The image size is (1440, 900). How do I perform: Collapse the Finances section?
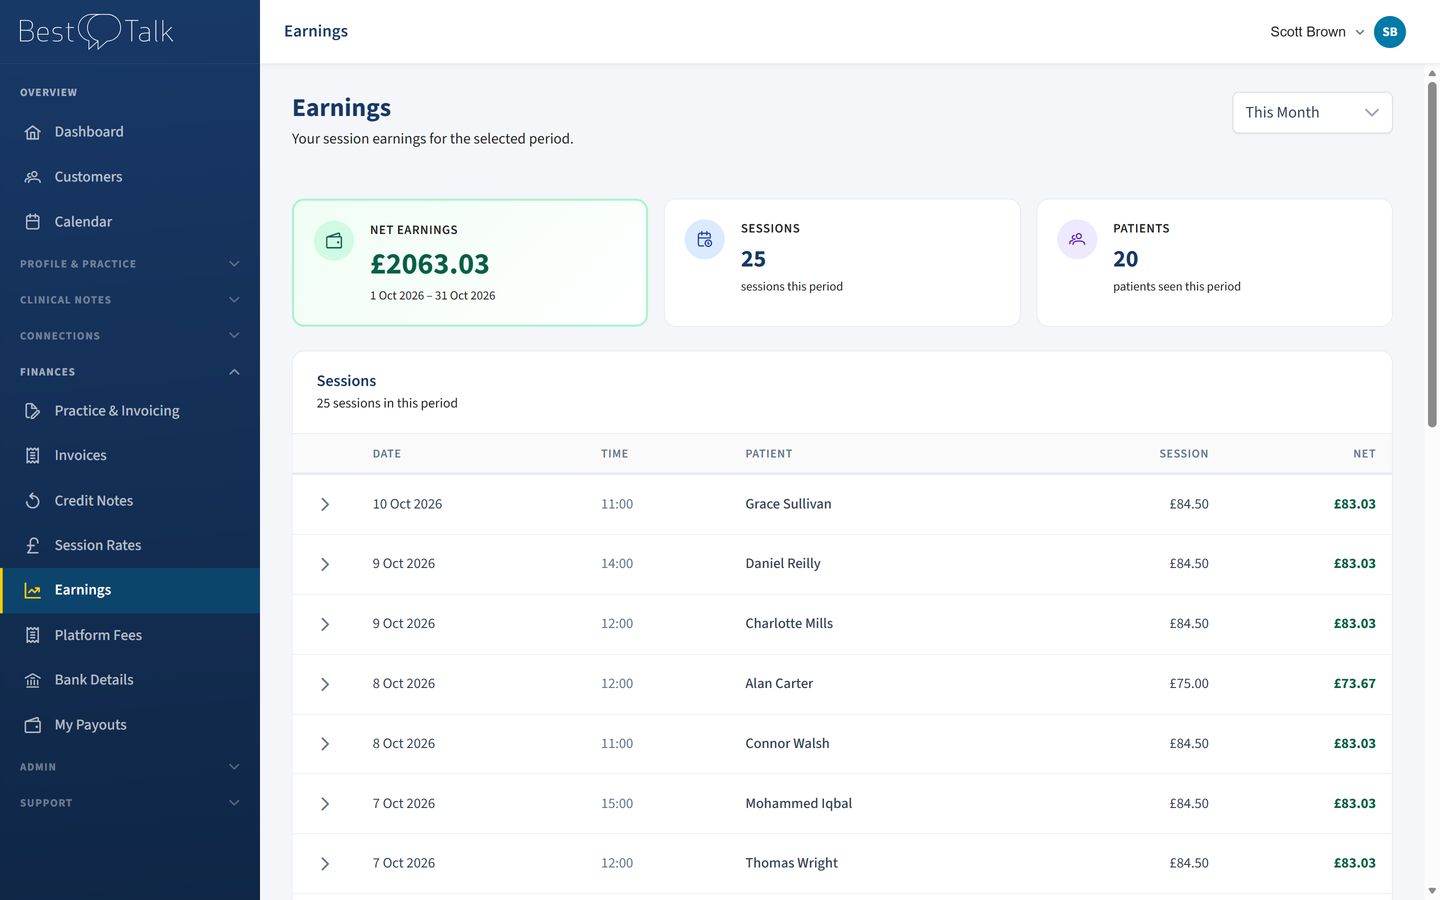click(130, 372)
